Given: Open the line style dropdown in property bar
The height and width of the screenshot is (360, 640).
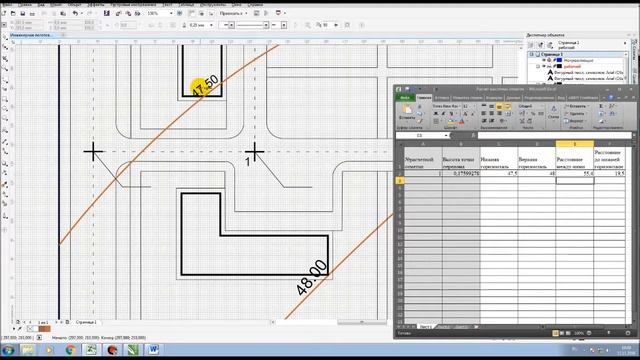Looking at the screenshot, I should 266,25.
